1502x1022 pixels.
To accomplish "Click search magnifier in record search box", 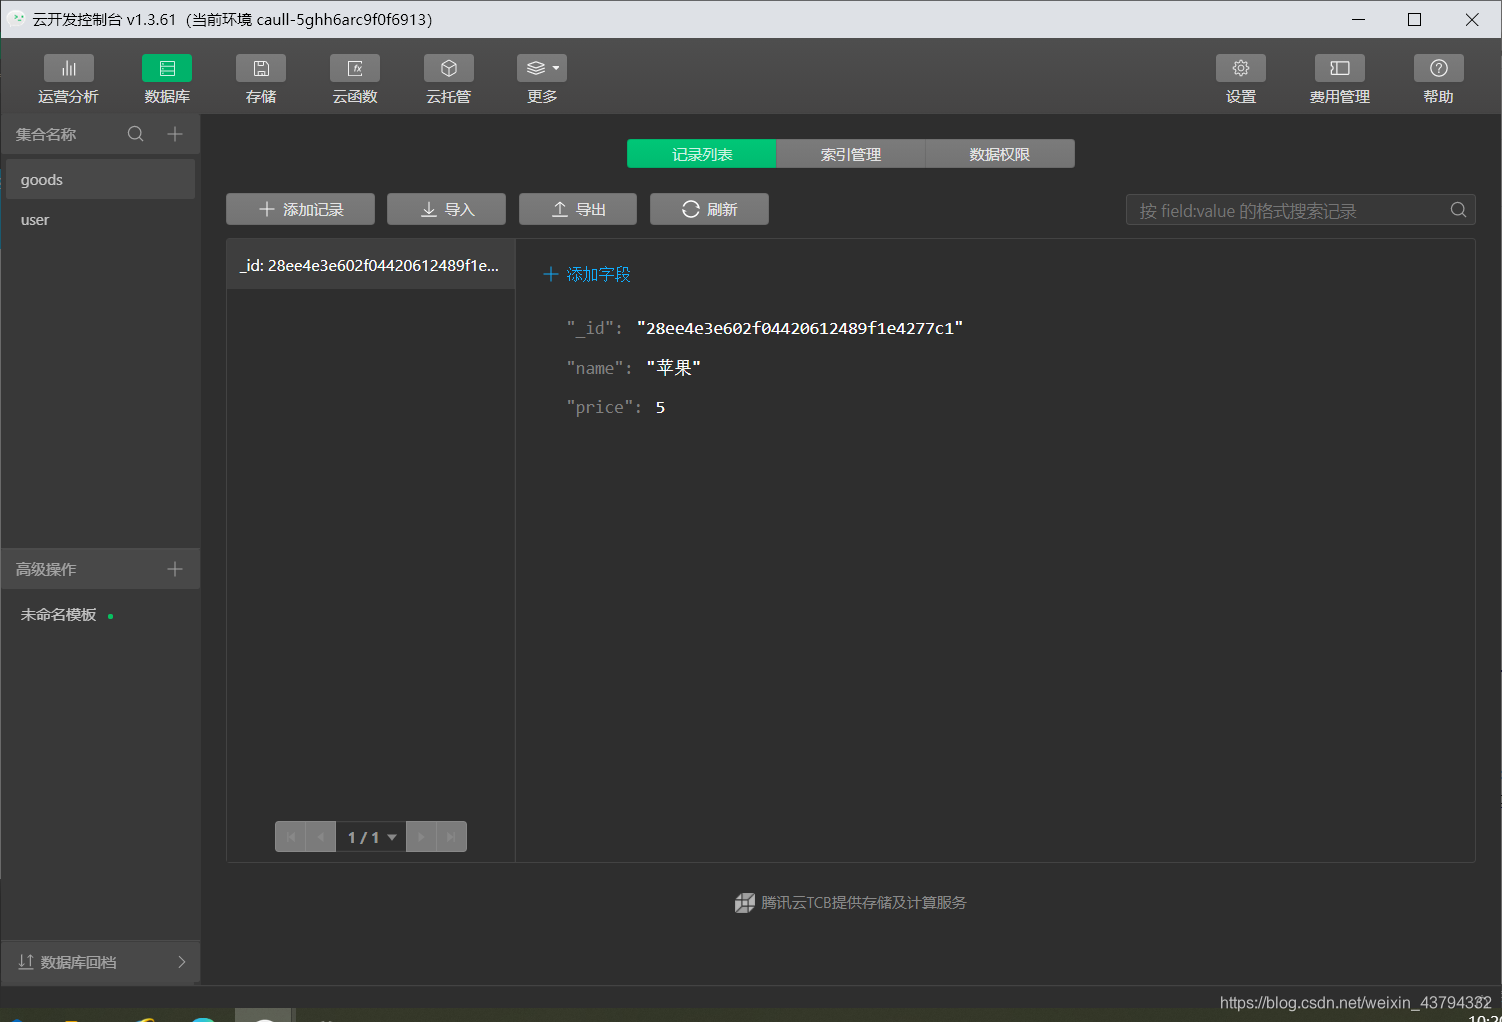I will (x=1458, y=210).
